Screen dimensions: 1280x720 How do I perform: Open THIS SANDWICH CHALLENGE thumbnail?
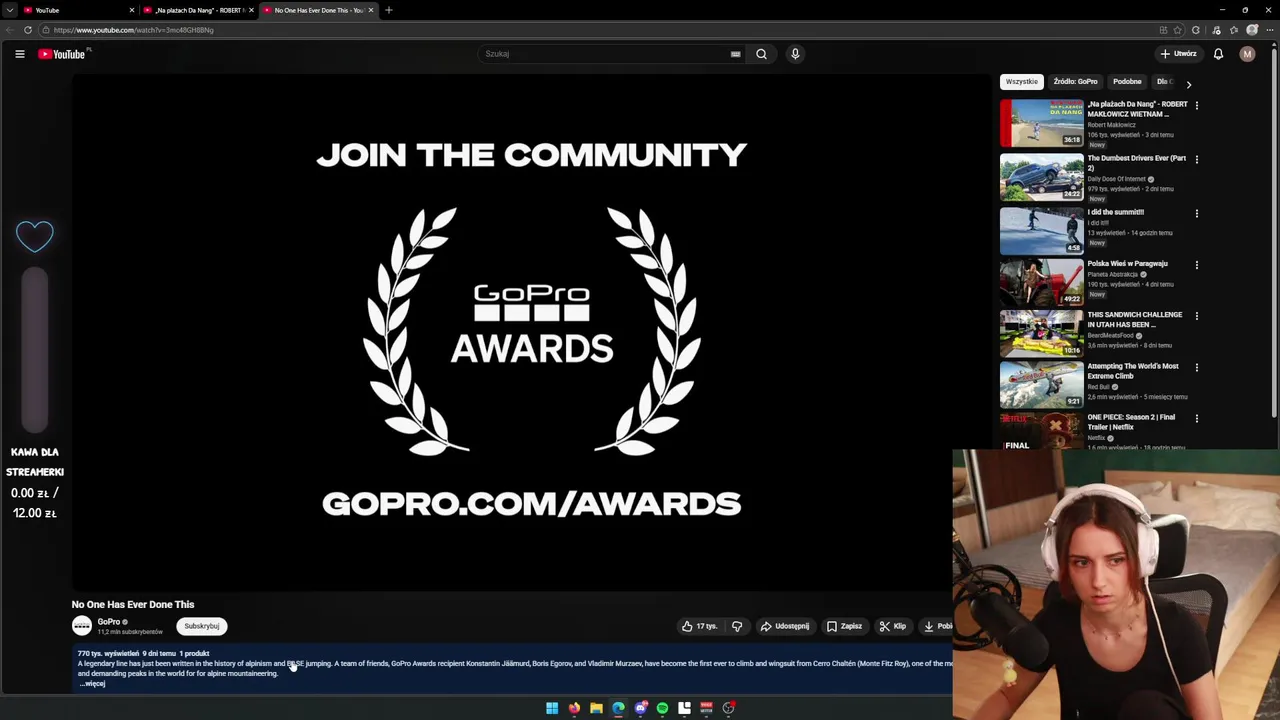[x=1041, y=333]
